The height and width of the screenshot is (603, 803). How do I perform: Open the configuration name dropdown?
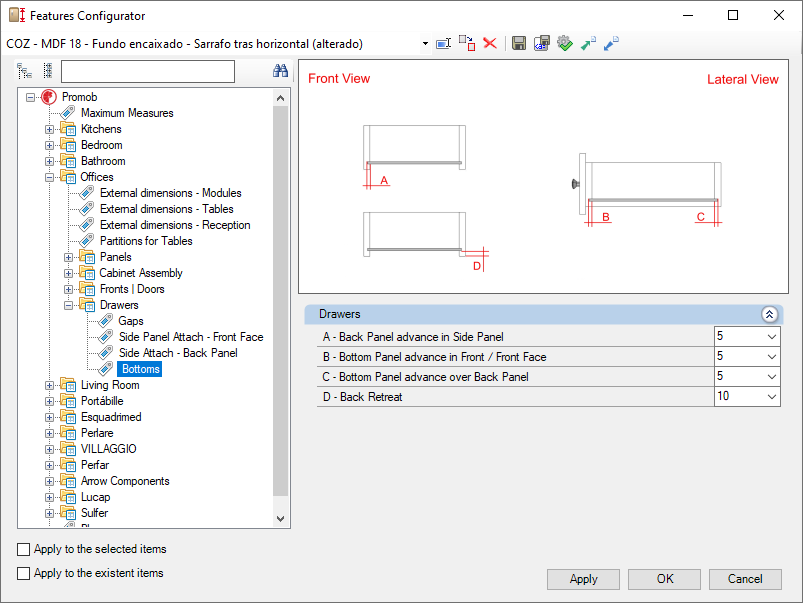coord(425,44)
